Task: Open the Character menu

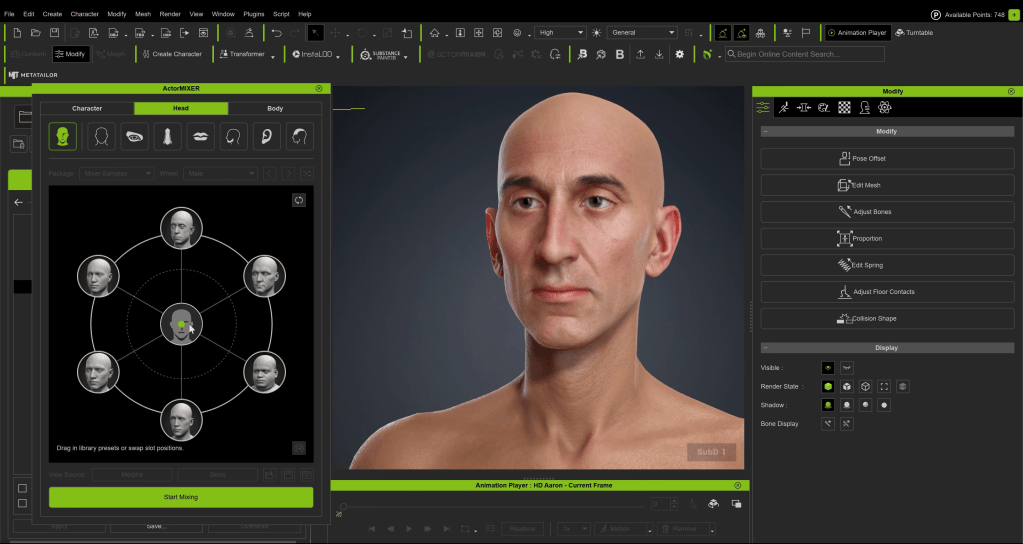Action: pos(85,14)
